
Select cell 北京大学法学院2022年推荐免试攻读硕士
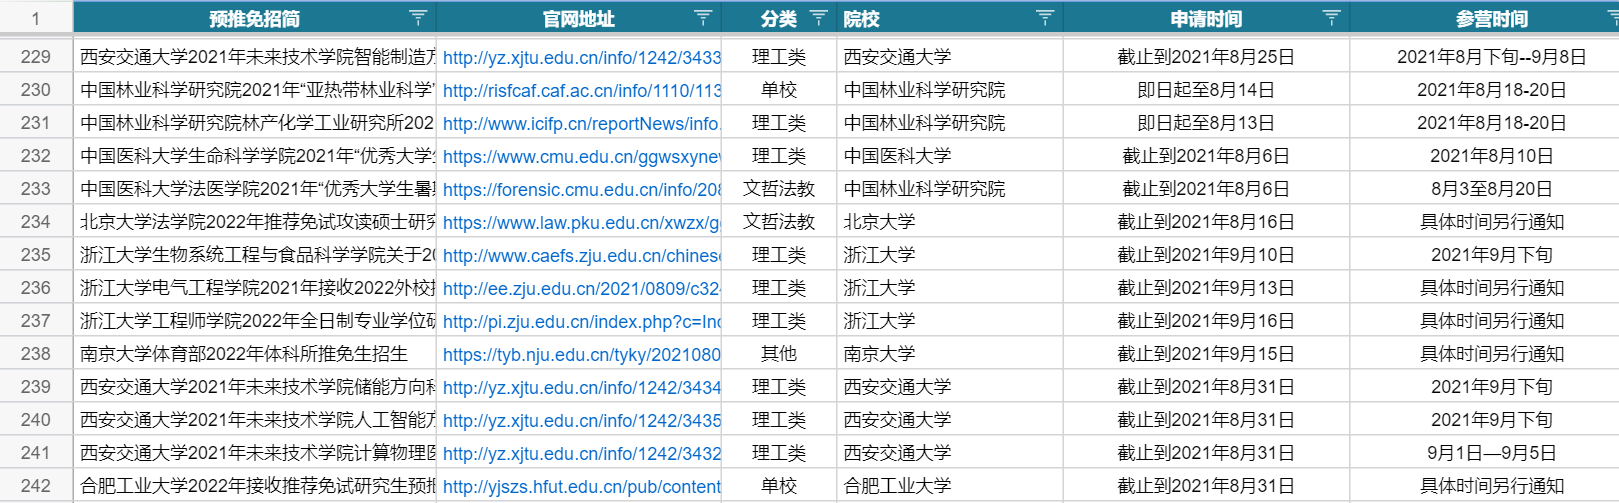point(255,222)
